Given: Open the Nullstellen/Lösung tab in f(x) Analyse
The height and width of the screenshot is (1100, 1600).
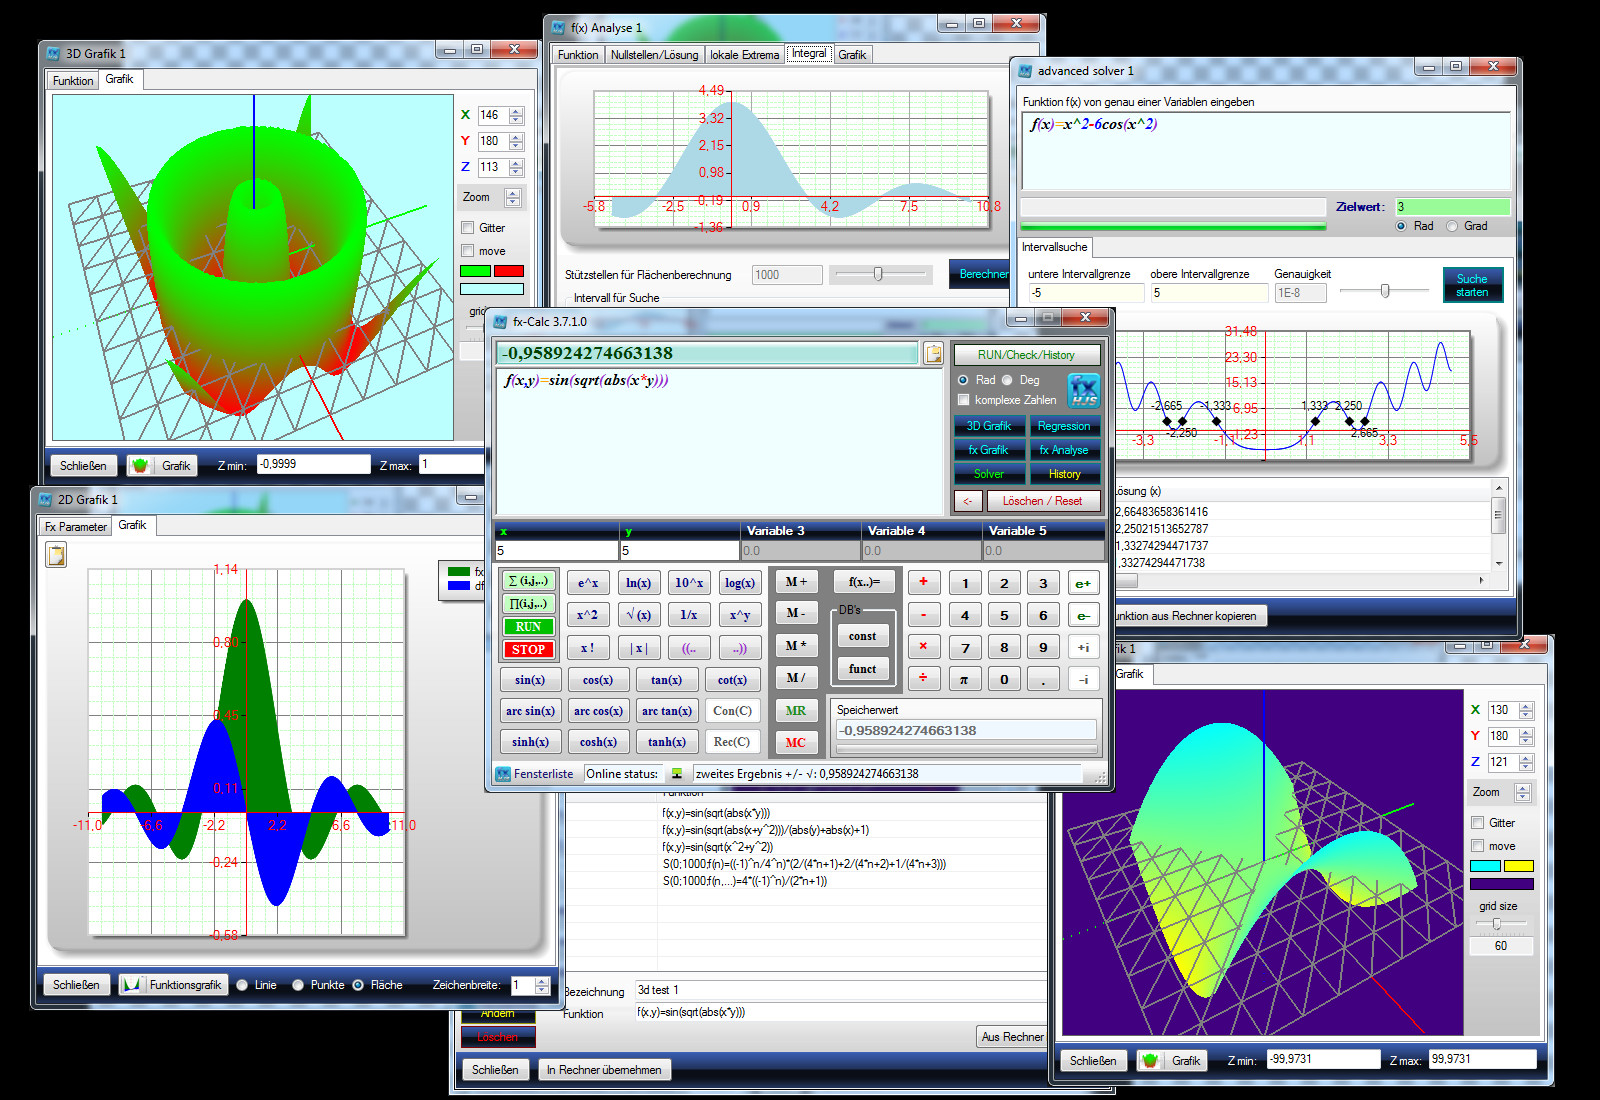Looking at the screenshot, I should point(655,55).
